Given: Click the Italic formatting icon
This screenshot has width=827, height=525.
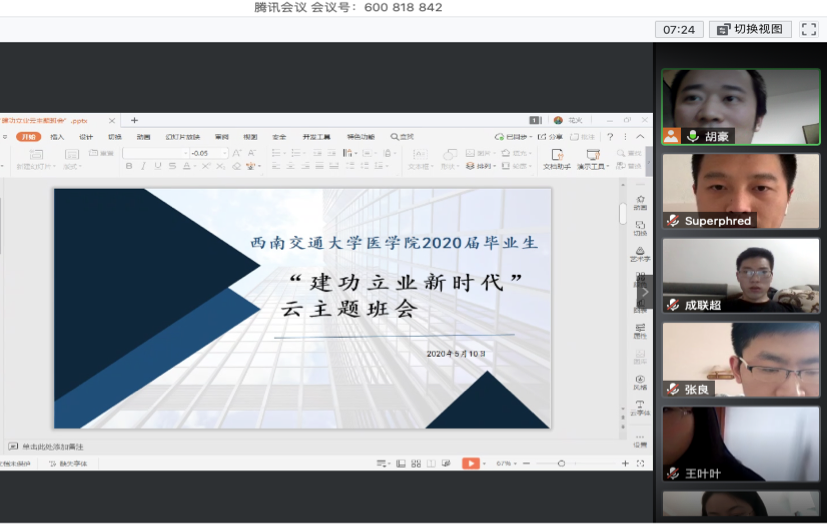Looking at the screenshot, I should coord(143,166).
